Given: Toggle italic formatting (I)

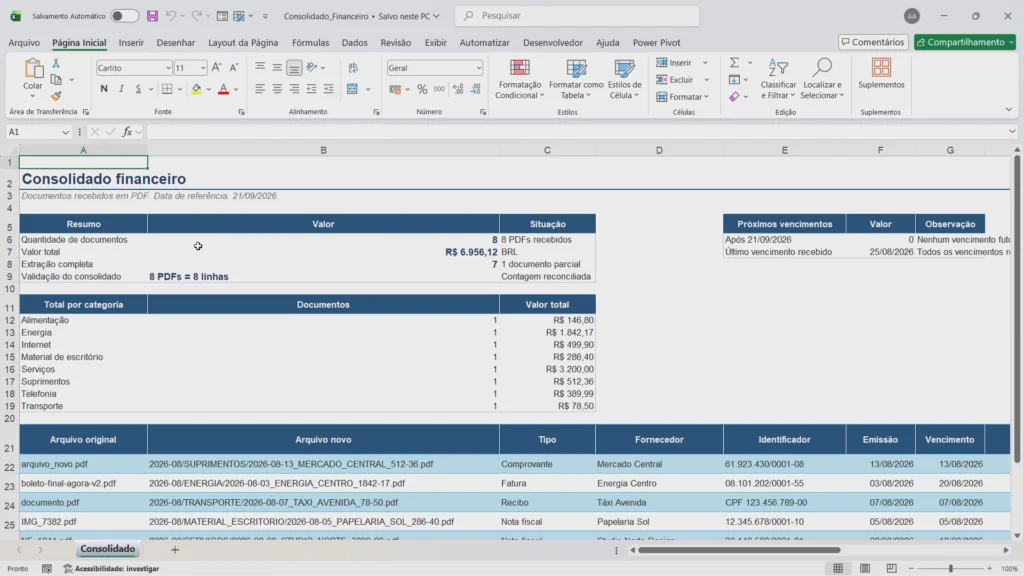Looking at the screenshot, I should pos(121,89).
